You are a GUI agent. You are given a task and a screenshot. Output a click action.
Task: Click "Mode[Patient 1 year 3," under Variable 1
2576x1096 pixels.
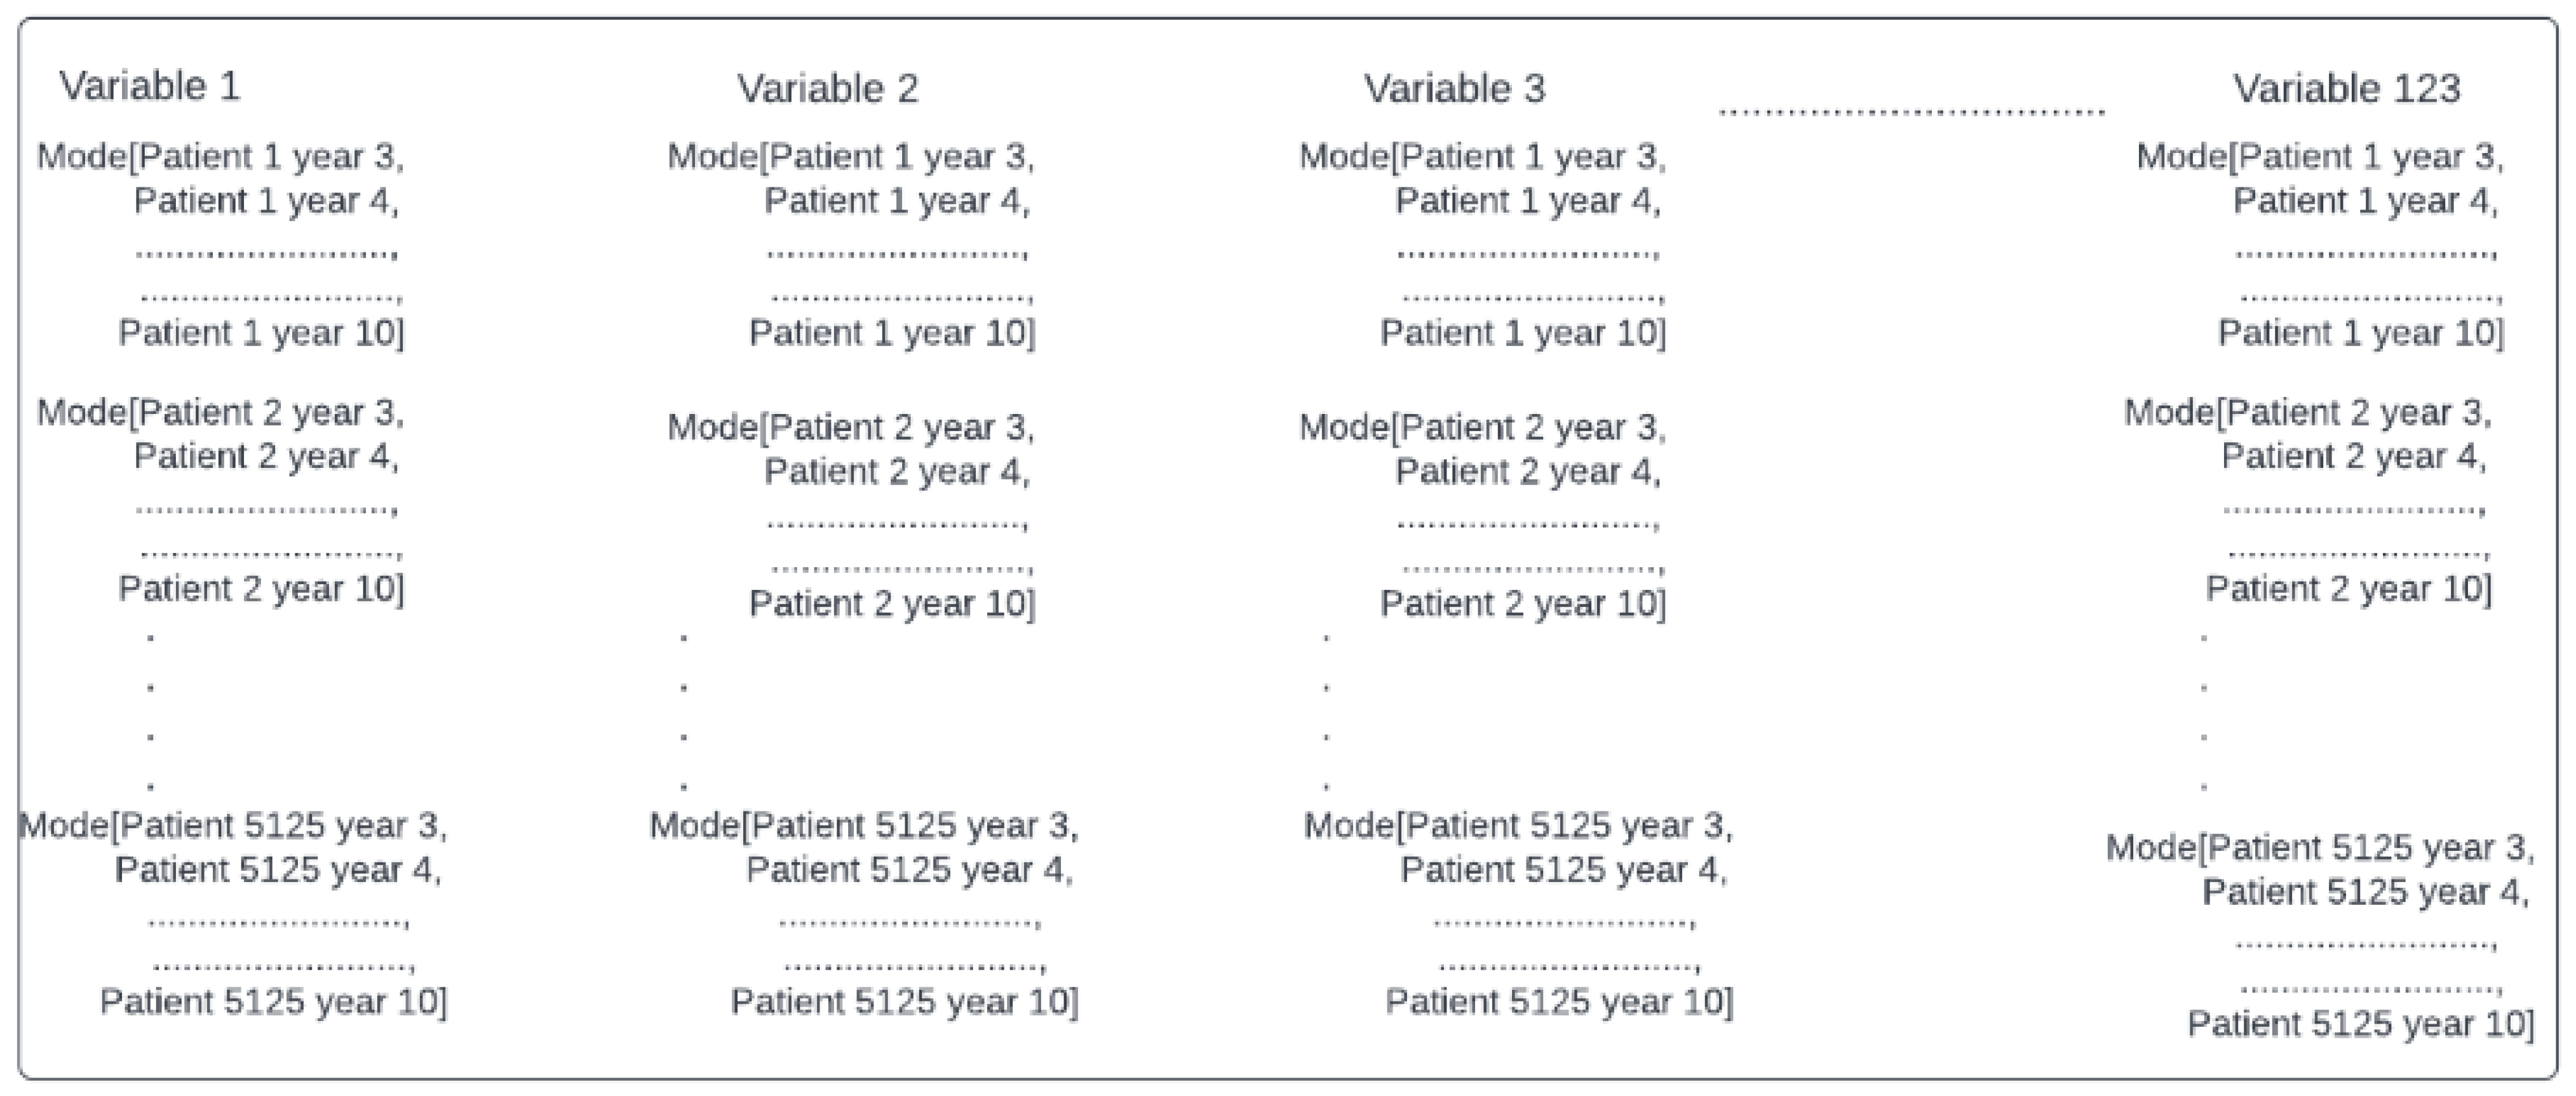tap(221, 157)
